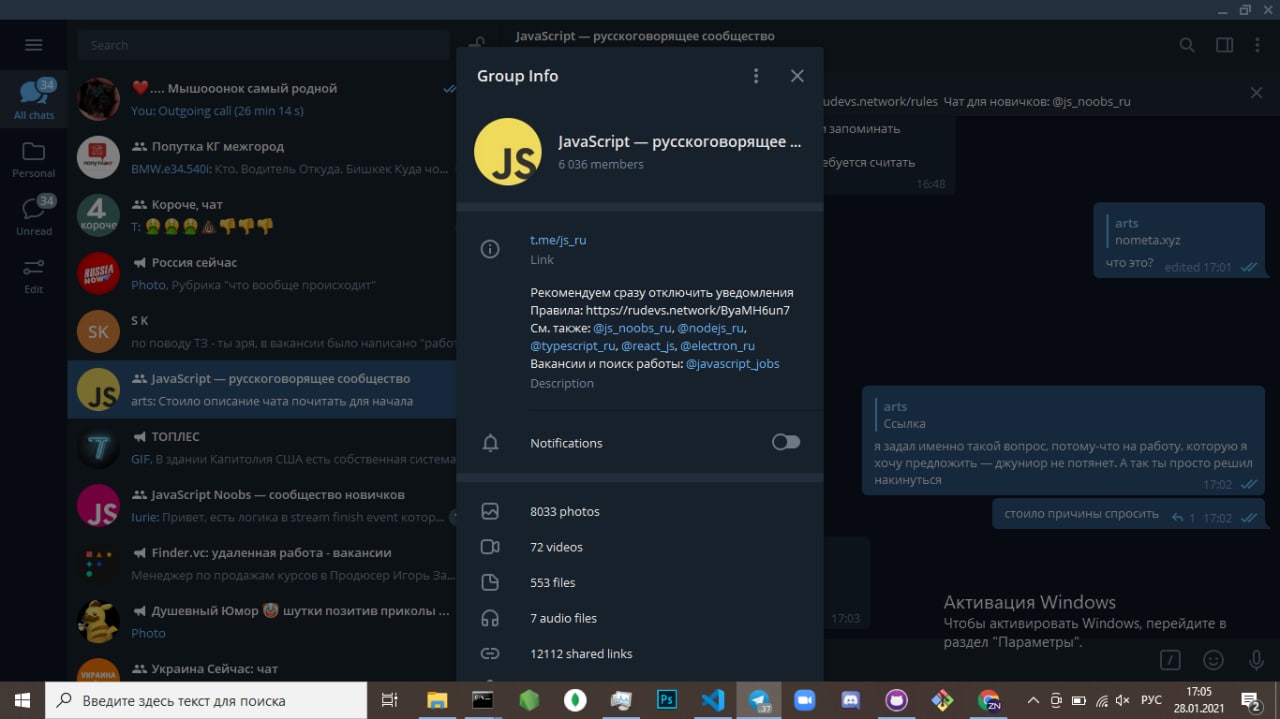This screenshot has width=1280, height=719.
Task: Click the headphones audio icon
Action: coord(490,618)
